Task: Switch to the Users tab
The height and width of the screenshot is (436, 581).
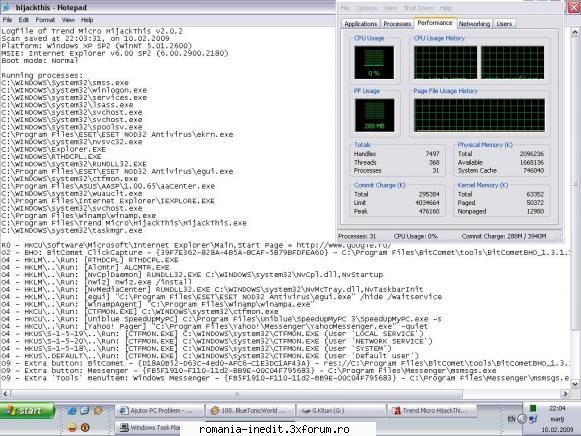Action: pos(504,24)
